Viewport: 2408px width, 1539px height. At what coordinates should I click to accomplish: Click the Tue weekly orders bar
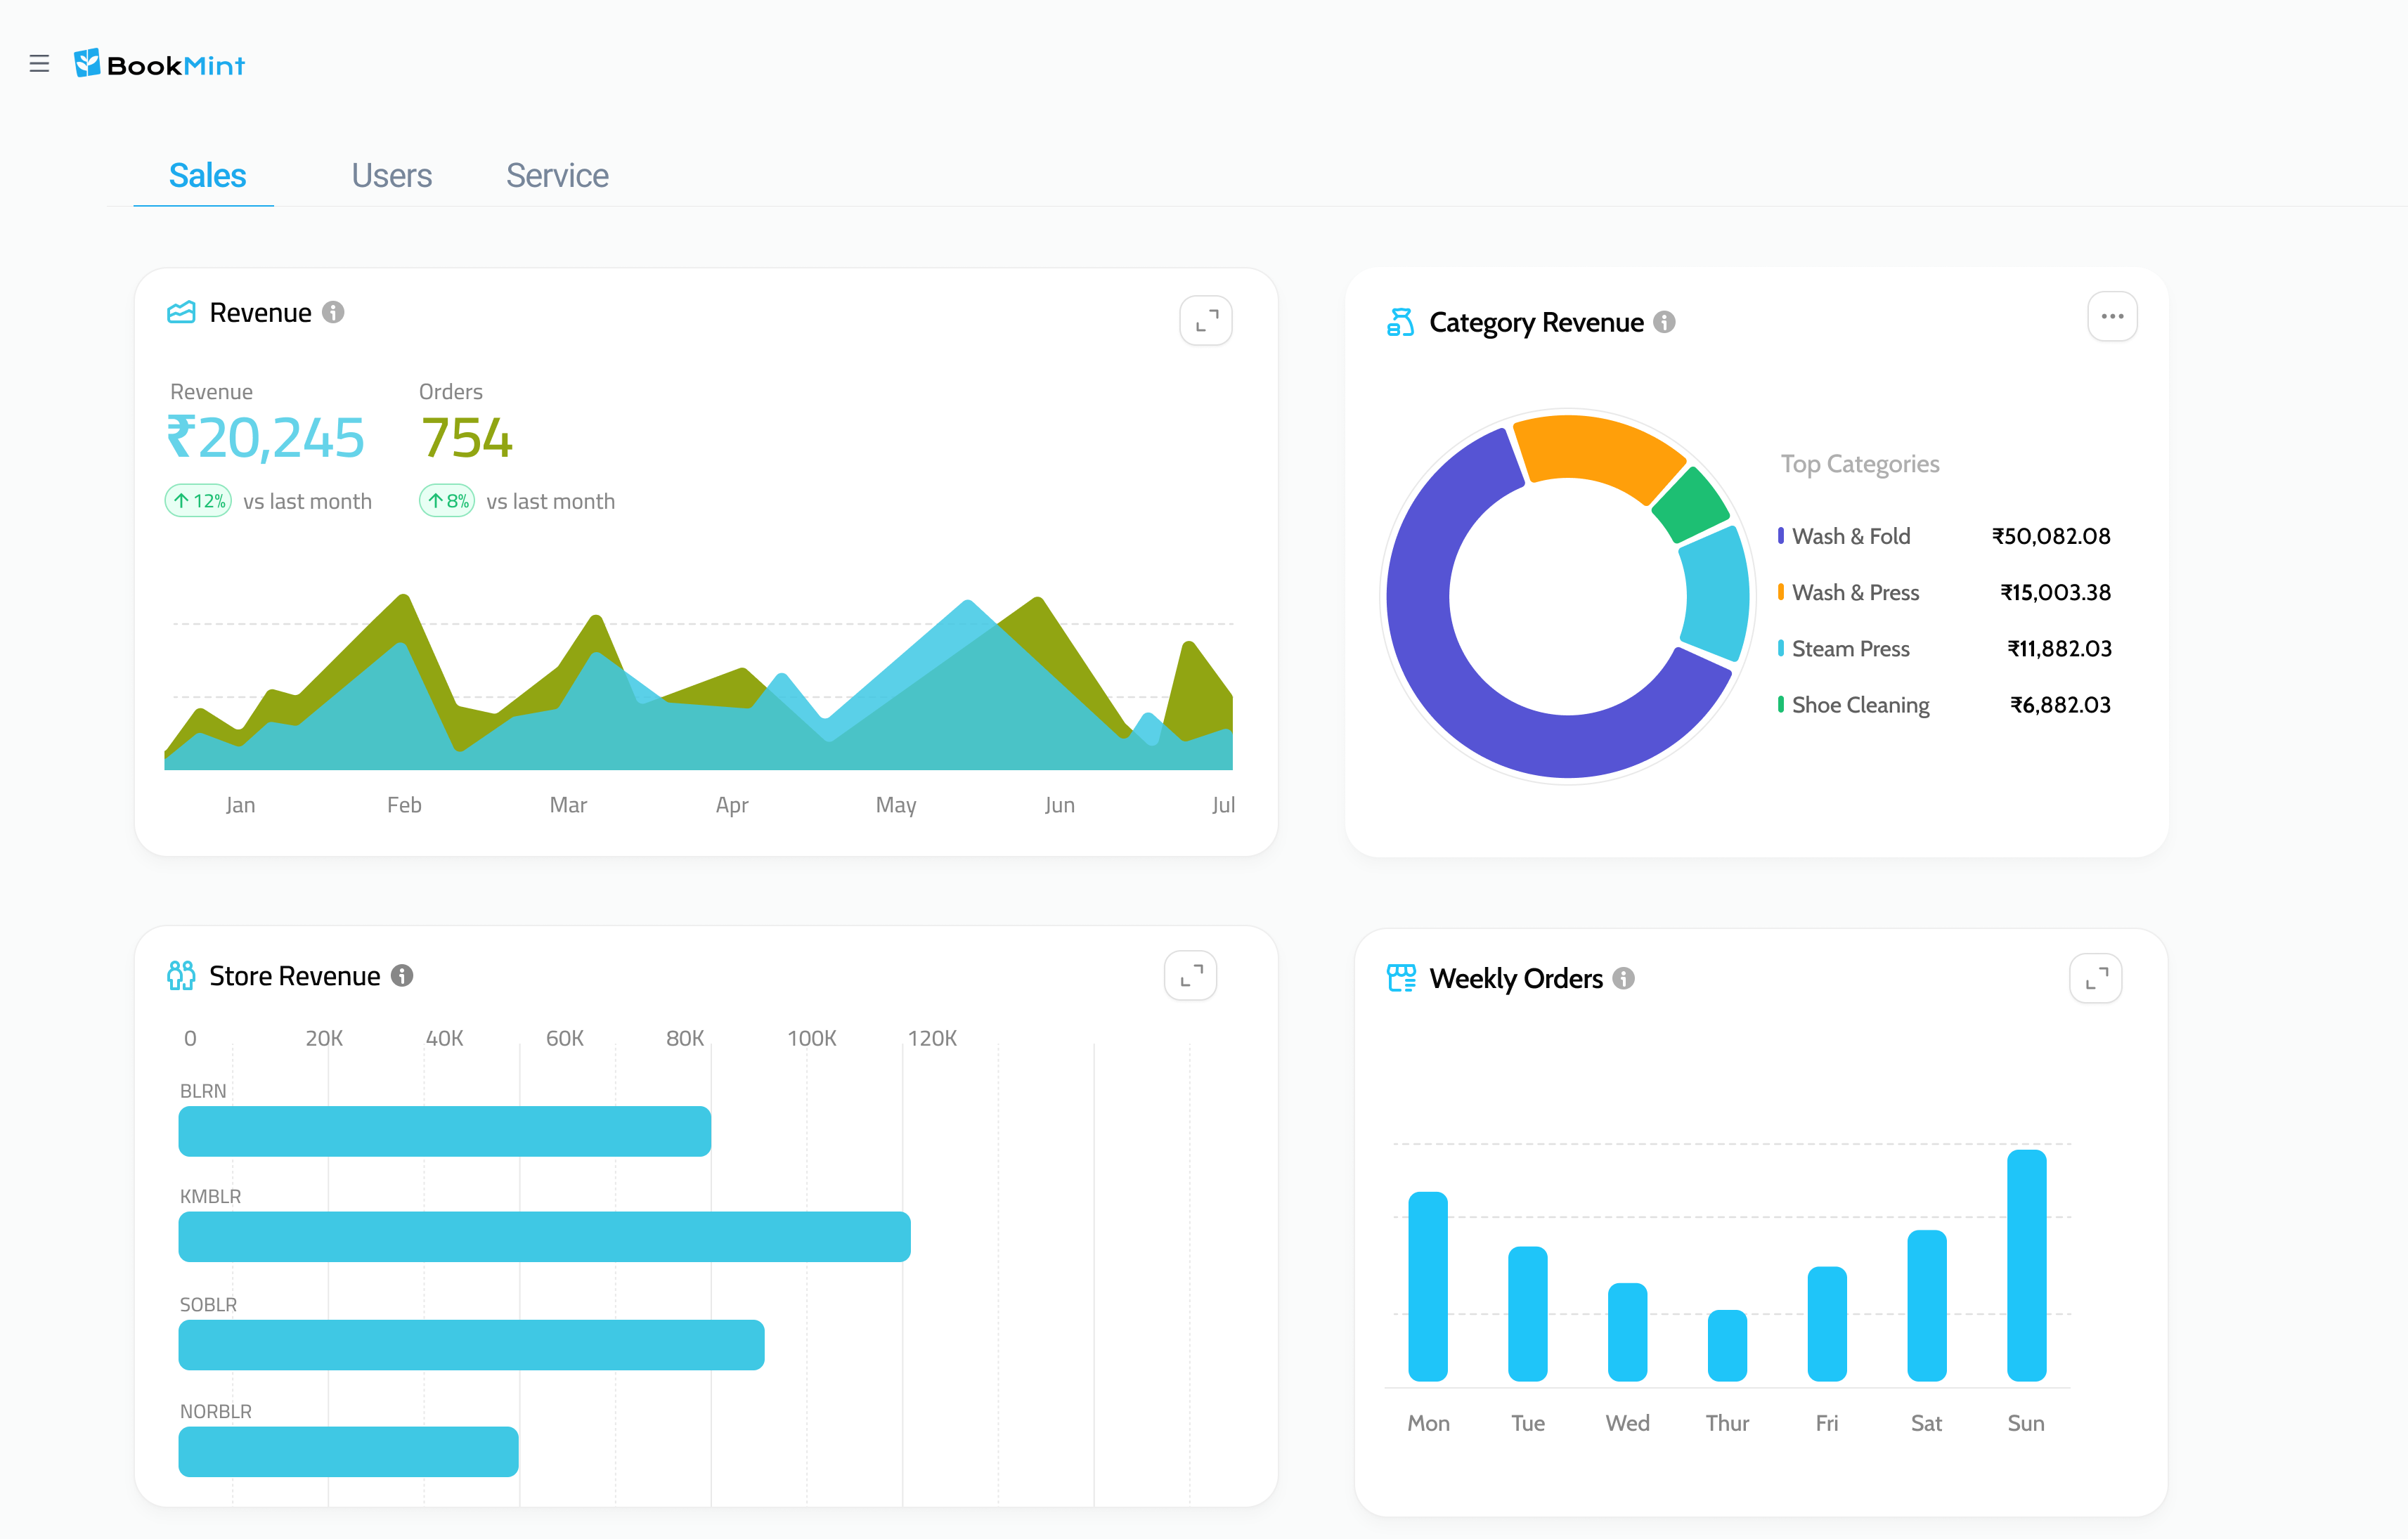(x=1528, y=1314)
